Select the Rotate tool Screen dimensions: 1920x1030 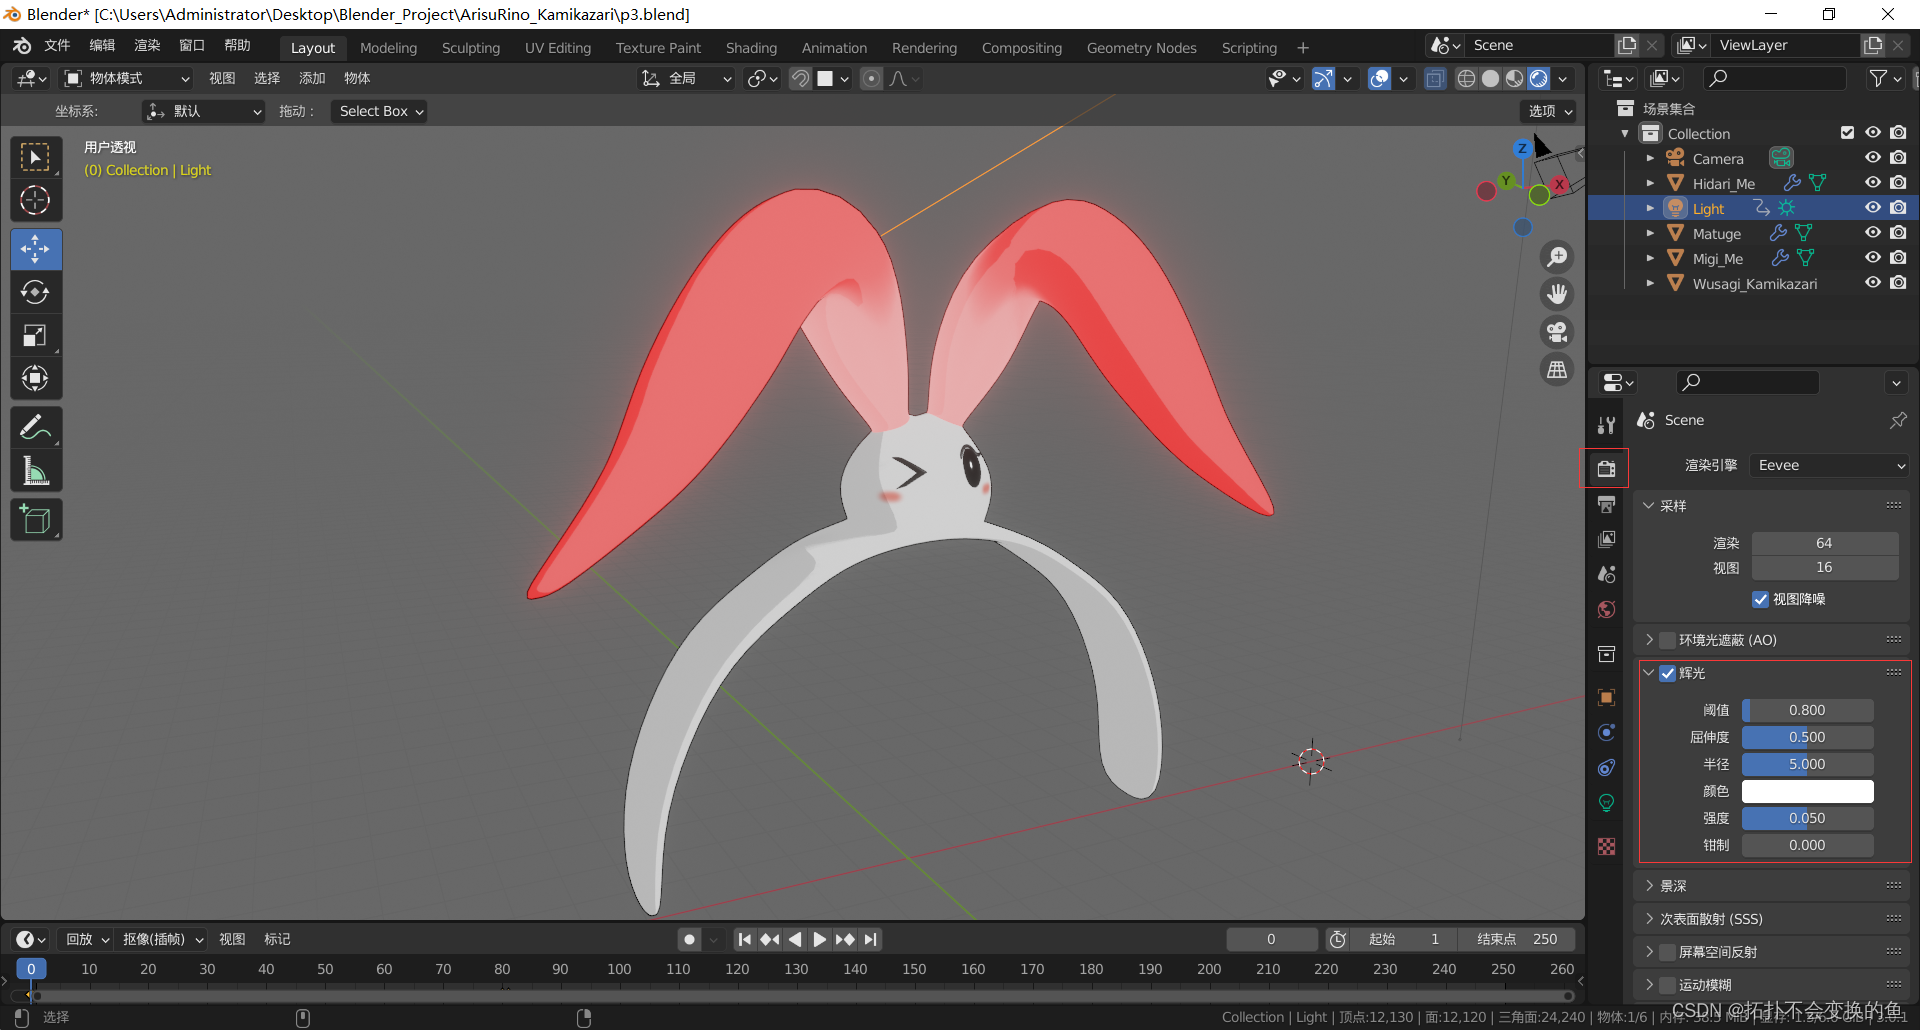pos(35,292)
